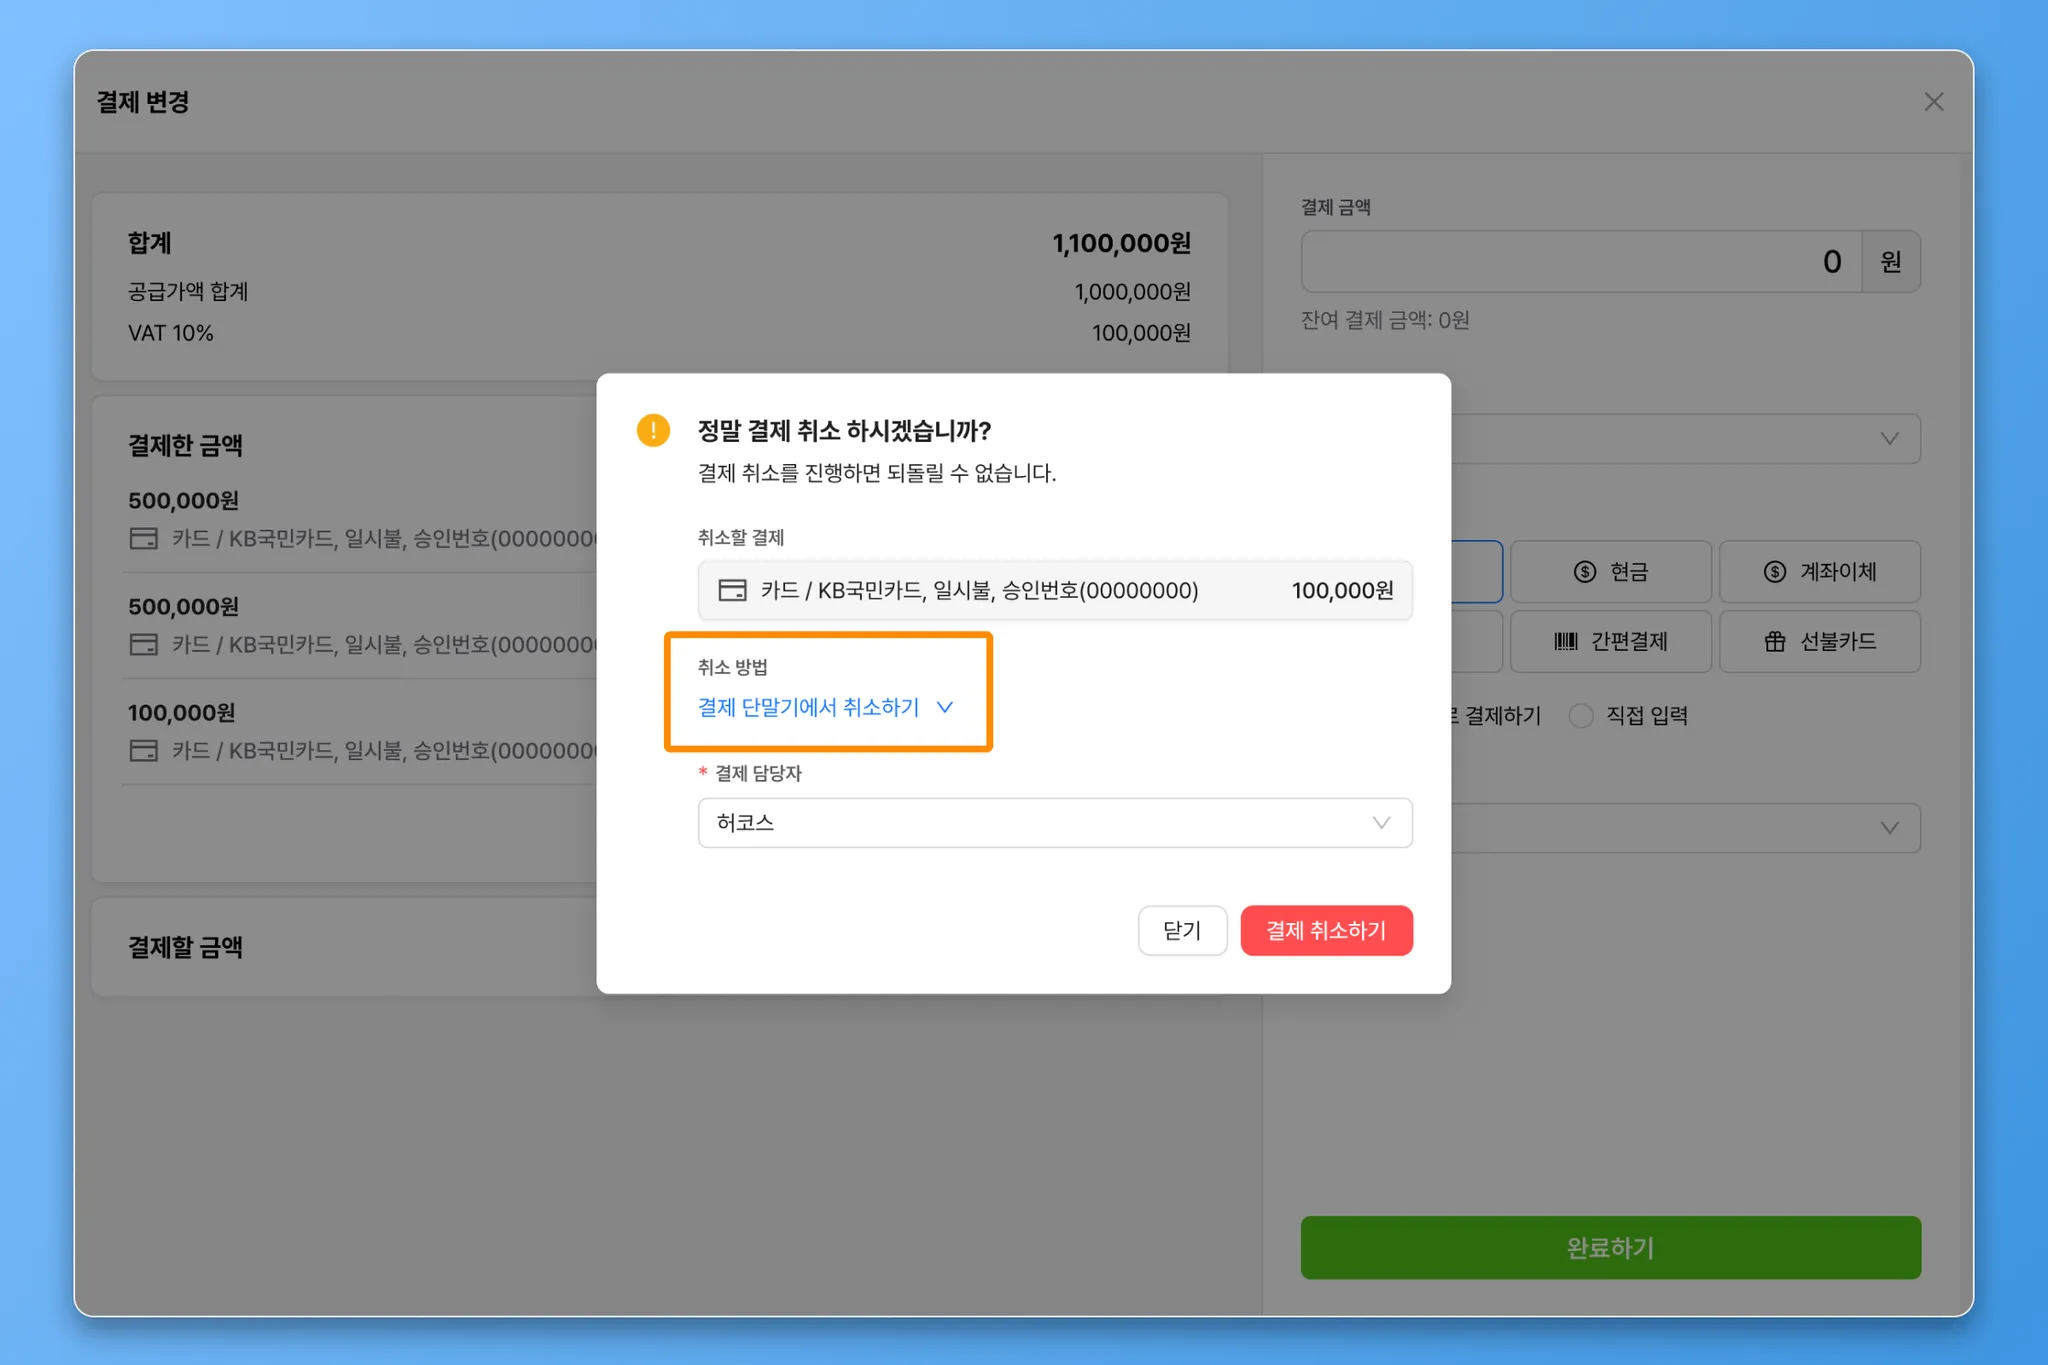Expand the 결제 담당자 허코스 dropdown
Image resolution: width=2048 pixels, height=1365 pixels.
[1054, 823]
